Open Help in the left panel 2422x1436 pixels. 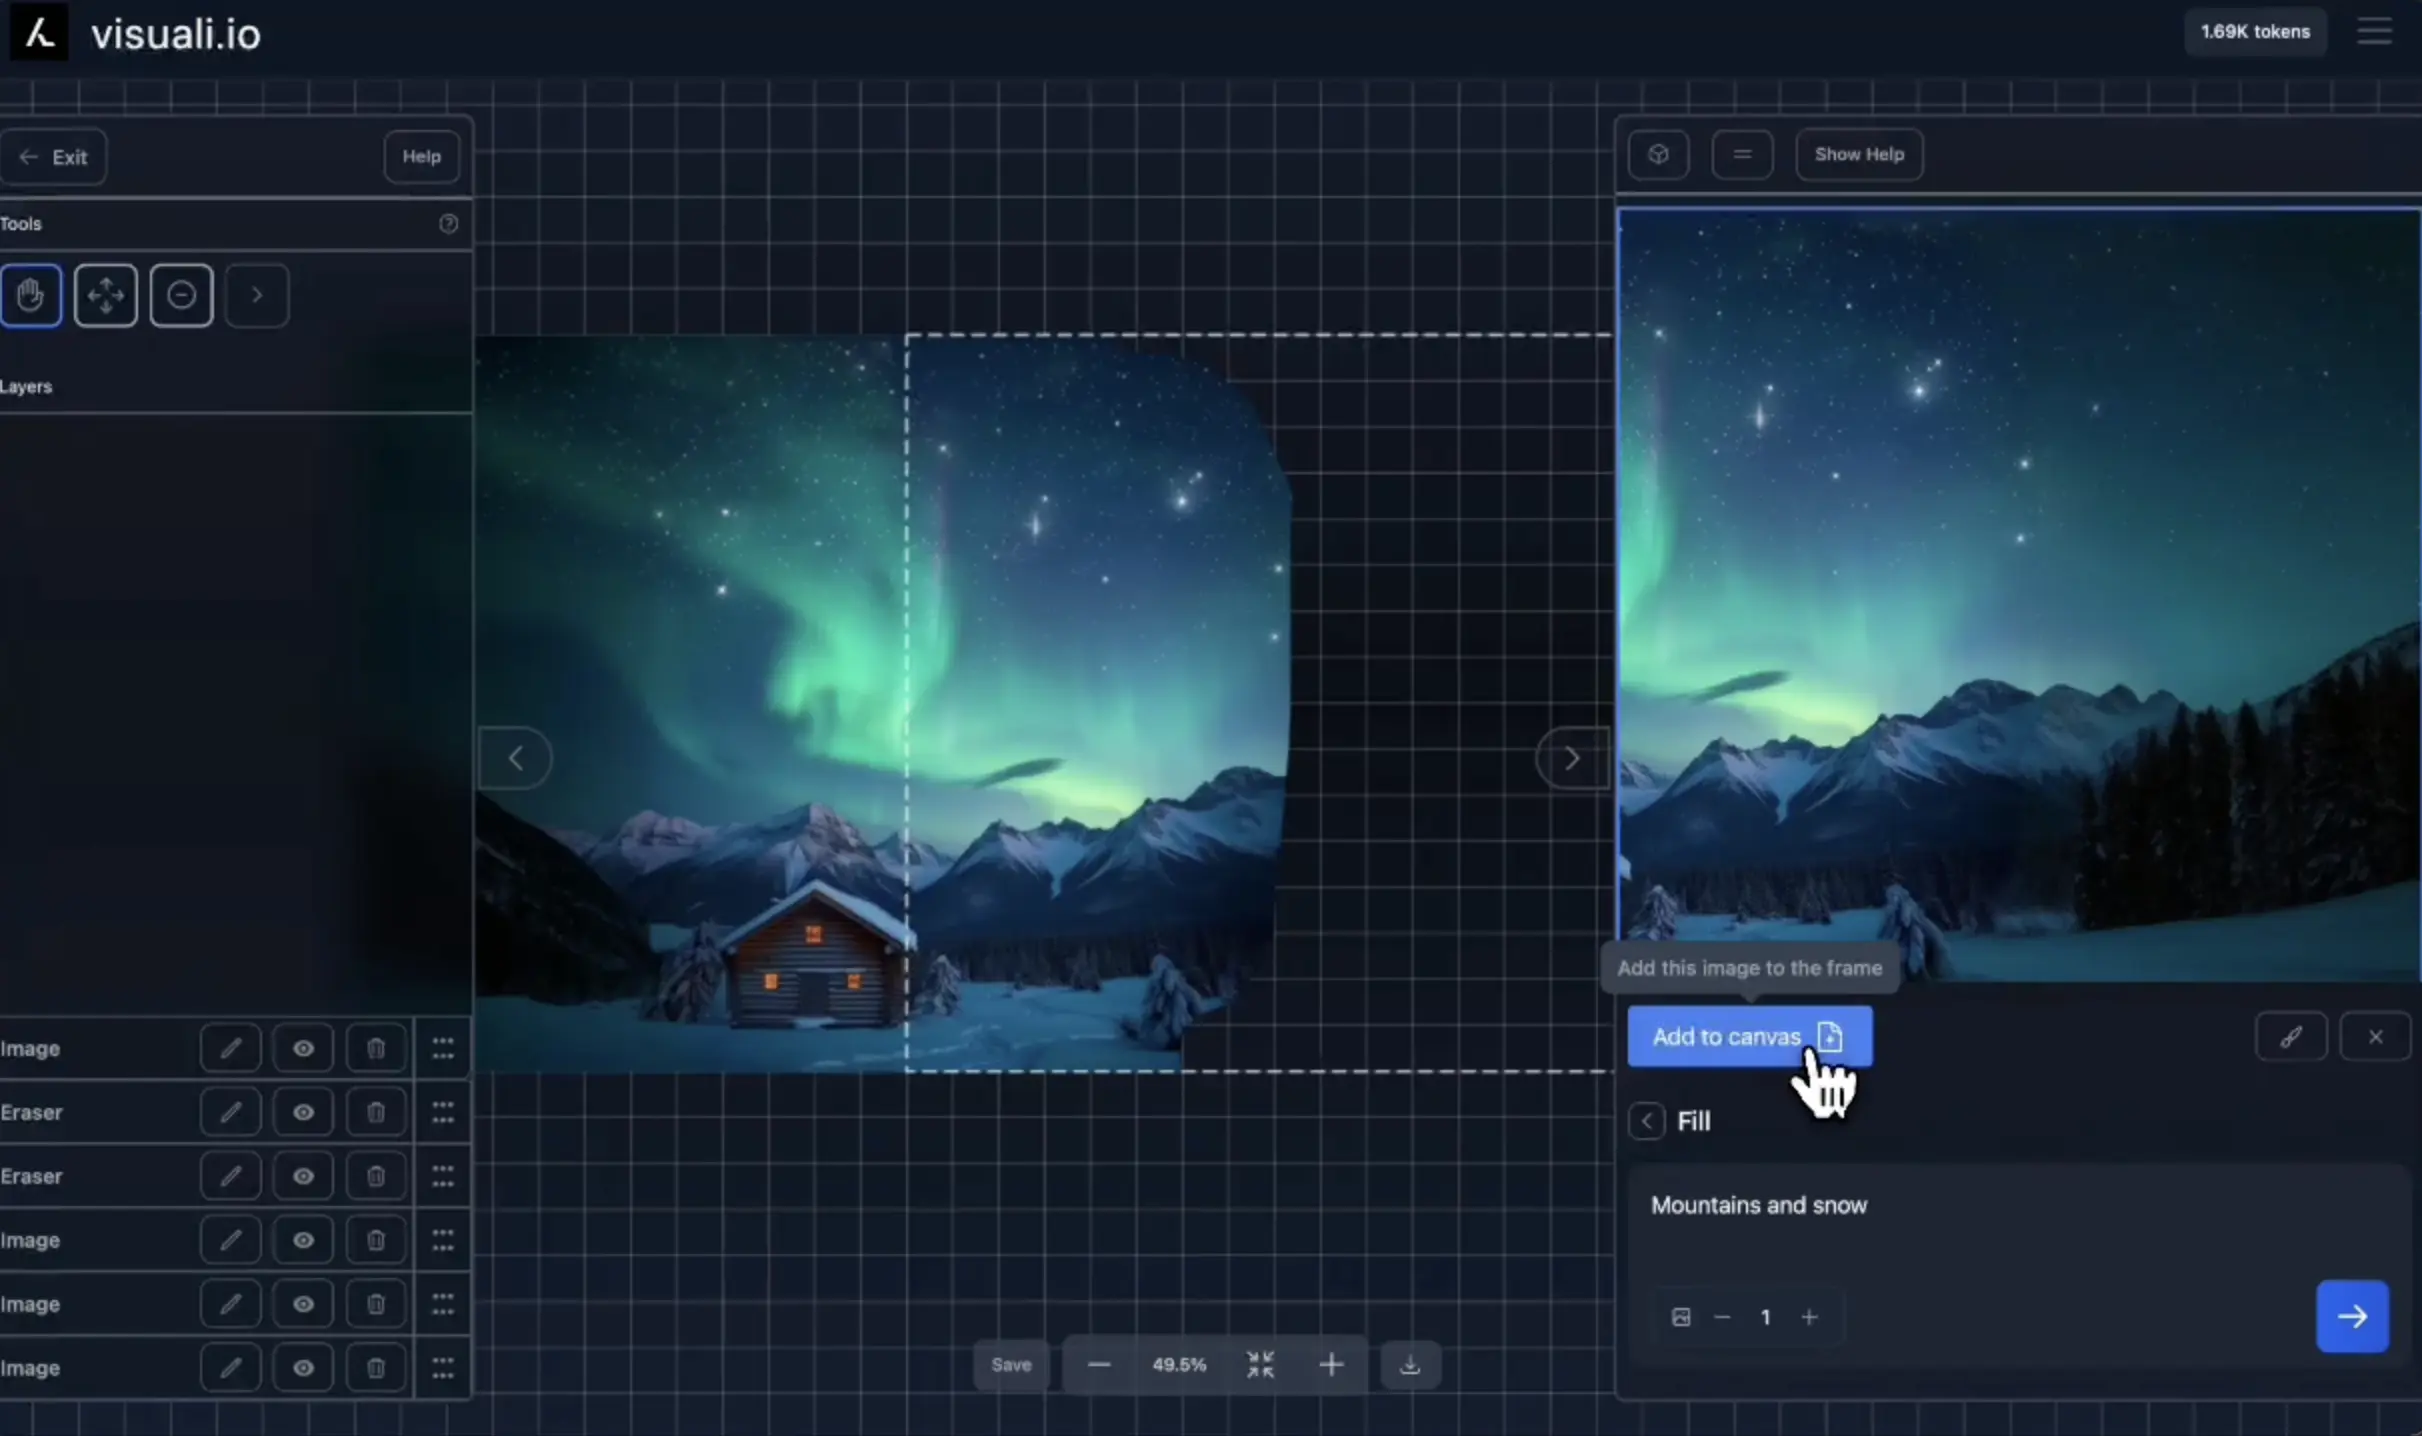[x=421, y=157]
